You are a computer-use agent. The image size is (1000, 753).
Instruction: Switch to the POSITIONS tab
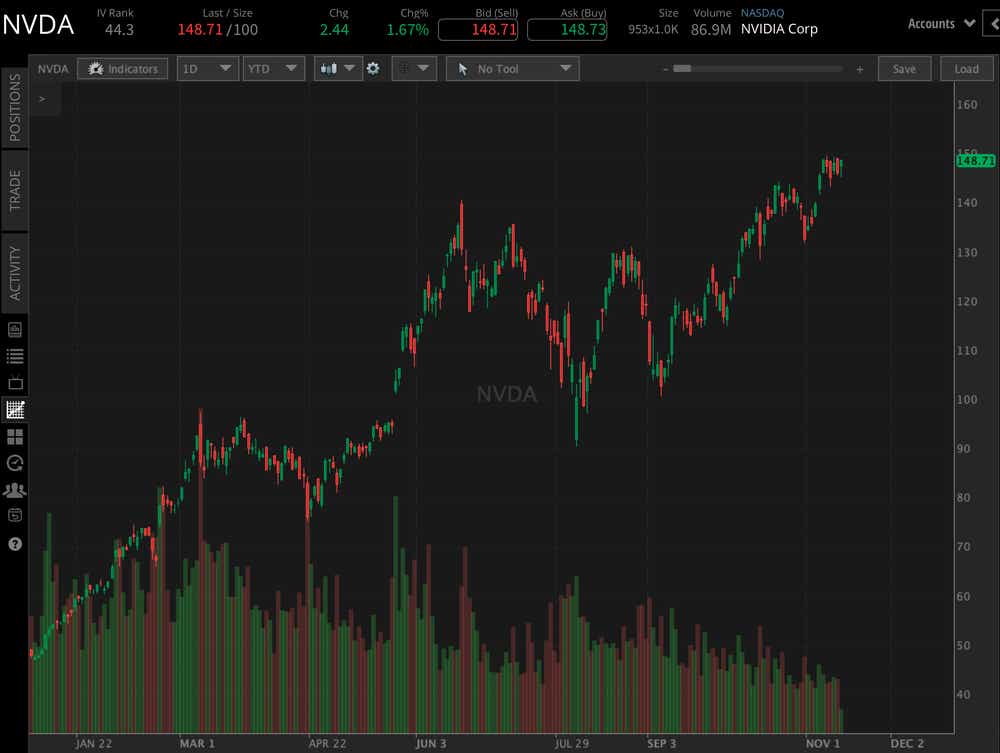(14, 105)
